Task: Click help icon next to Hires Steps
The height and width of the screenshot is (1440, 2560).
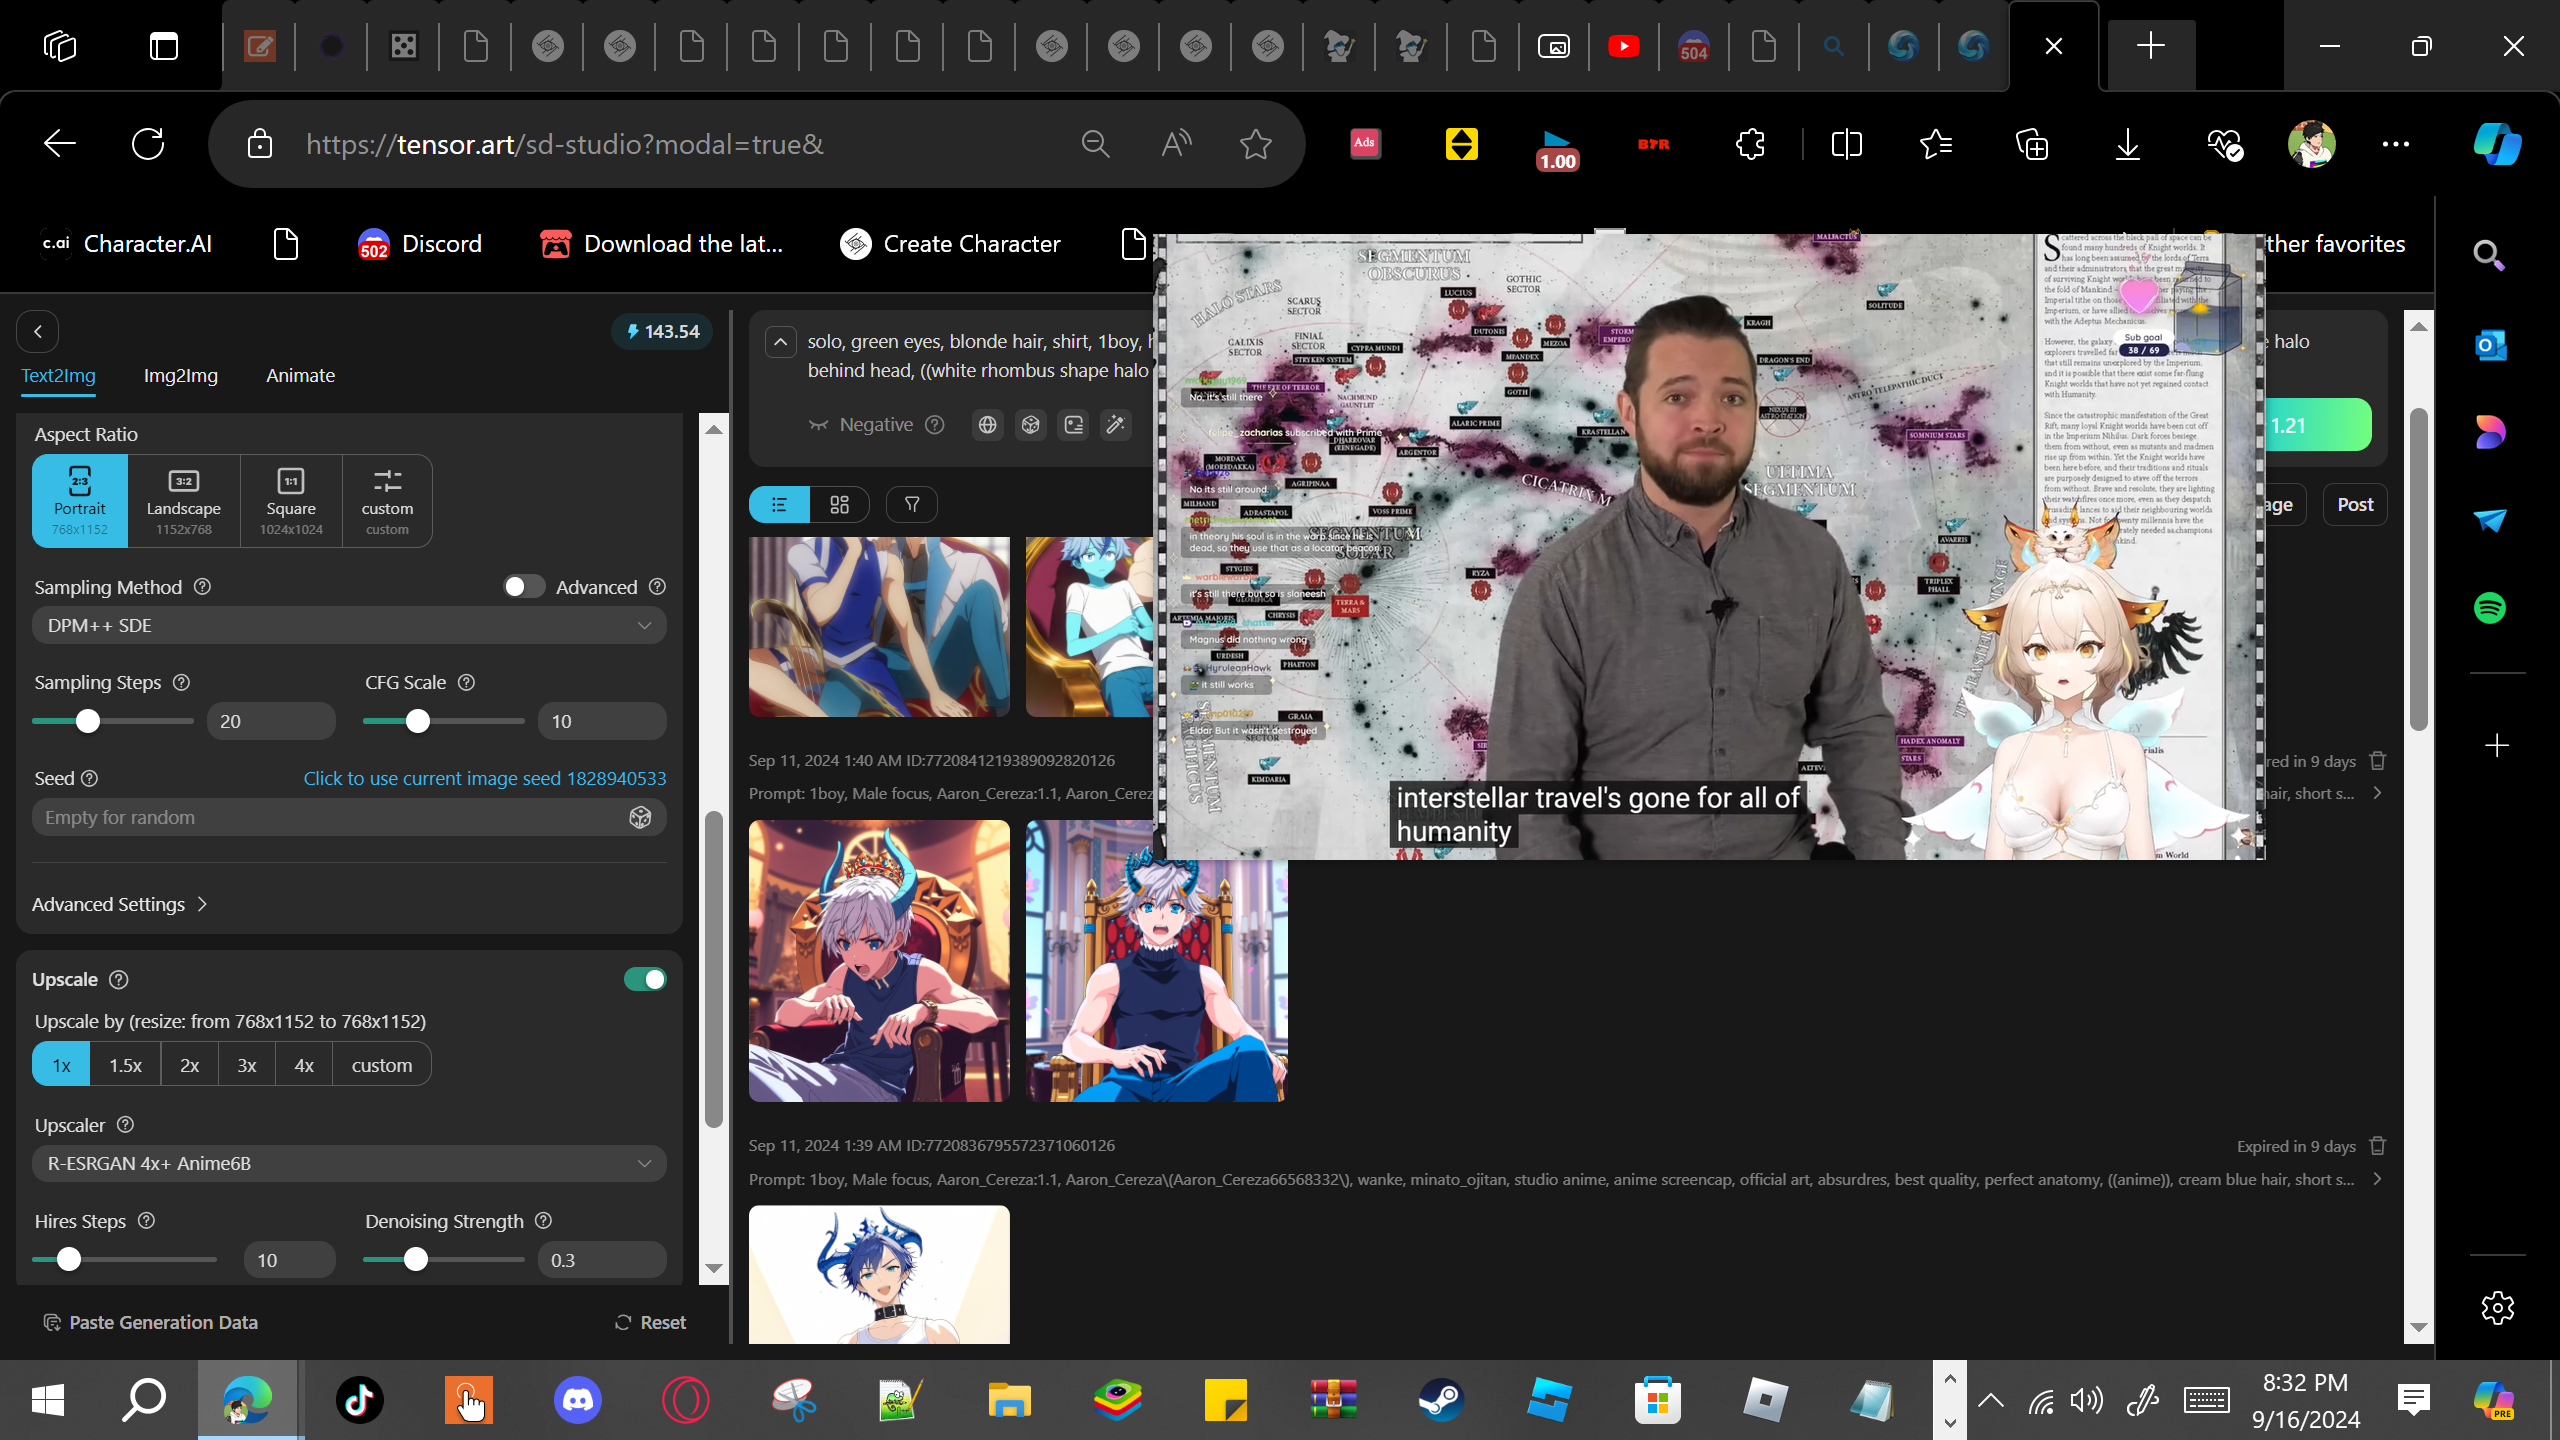Action: click(x=146, y=1221)
